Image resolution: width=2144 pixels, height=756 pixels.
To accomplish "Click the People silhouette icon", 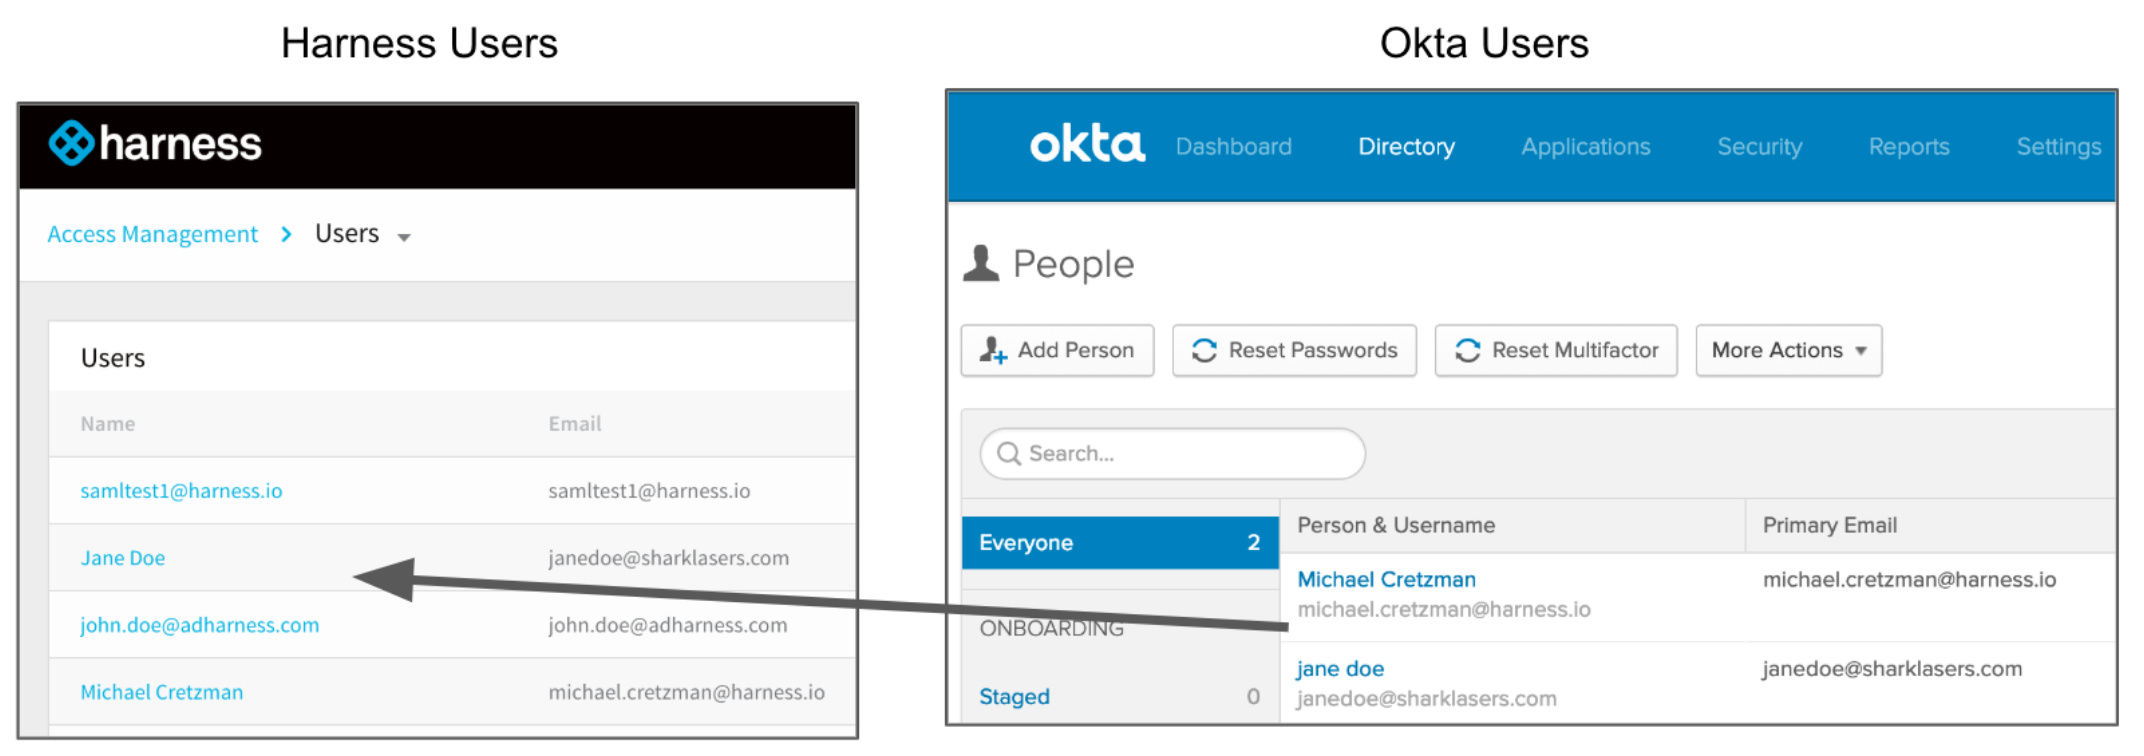I will (x=981, y=263).
